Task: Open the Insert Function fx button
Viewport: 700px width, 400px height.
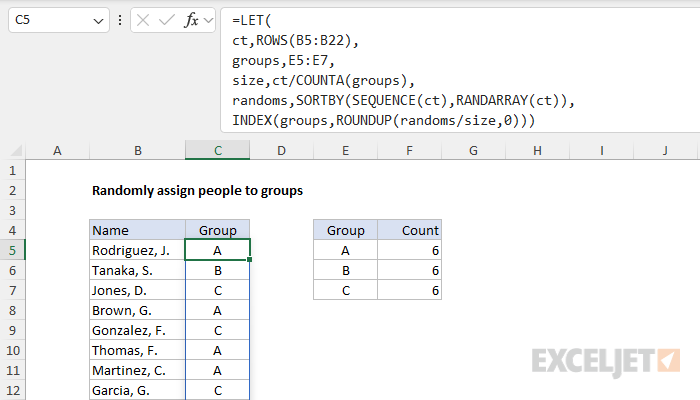Action: [x=191, y=20]
